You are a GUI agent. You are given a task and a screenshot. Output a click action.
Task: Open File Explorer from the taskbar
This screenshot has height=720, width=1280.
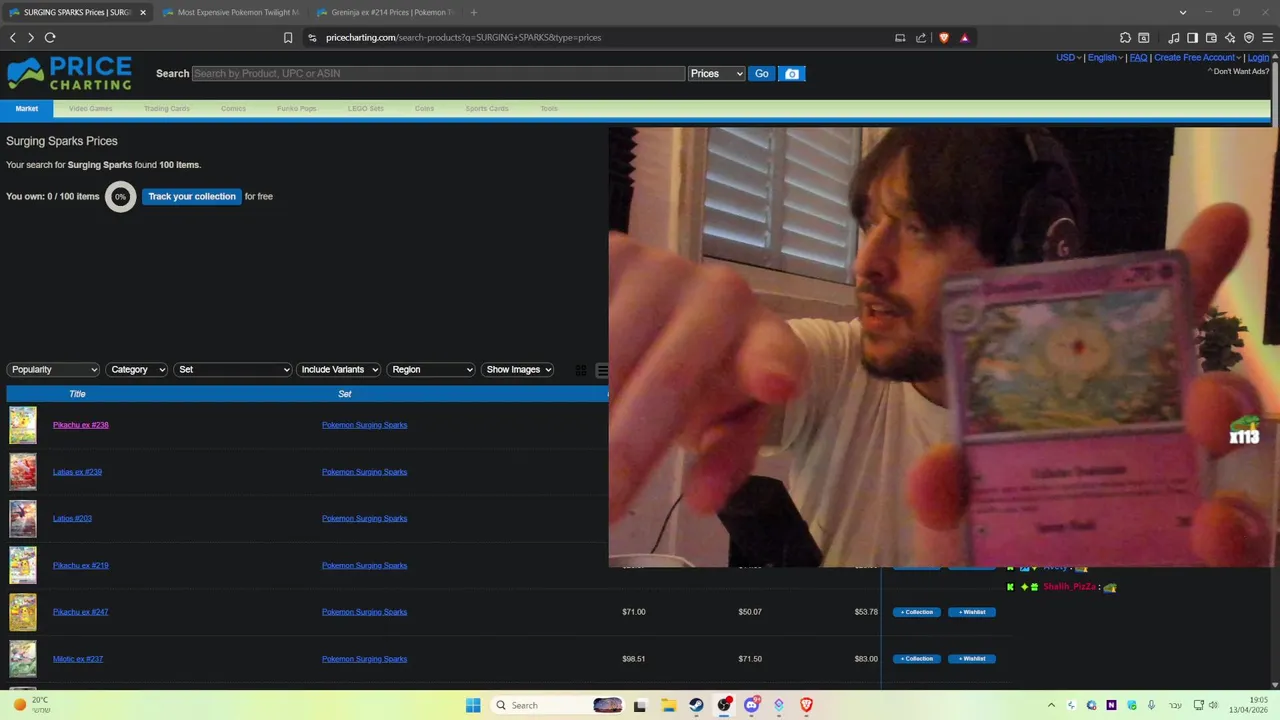pyautogui.click(x=668, y=705)
